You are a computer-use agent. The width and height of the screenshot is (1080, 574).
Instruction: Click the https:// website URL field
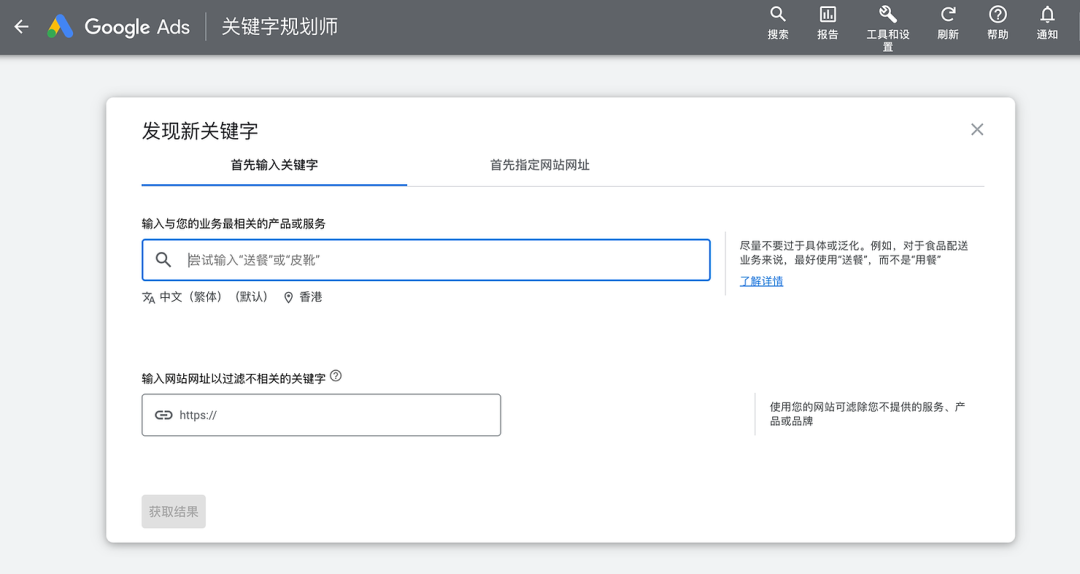[x=321, y=415]
